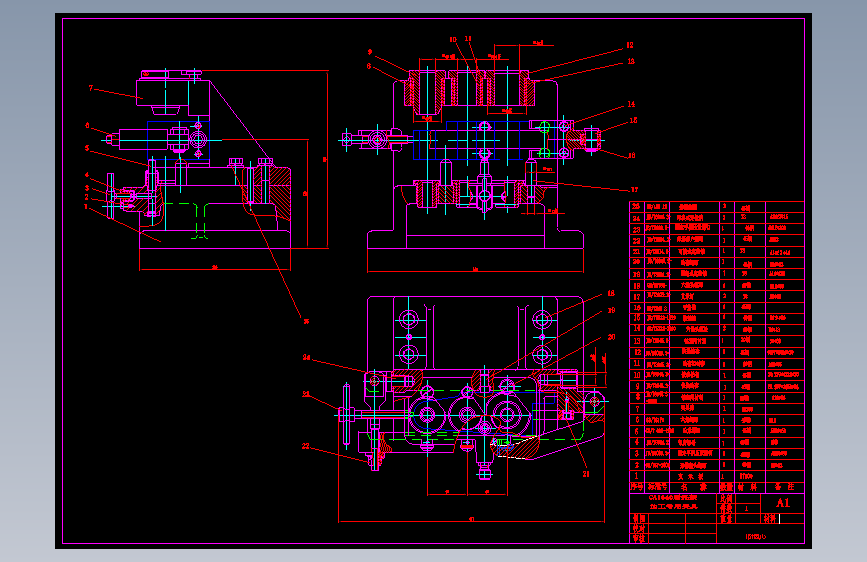Click the 序号 header in the parts list
The width and height of the screenshot is (867, 562).
pos(637,487)
